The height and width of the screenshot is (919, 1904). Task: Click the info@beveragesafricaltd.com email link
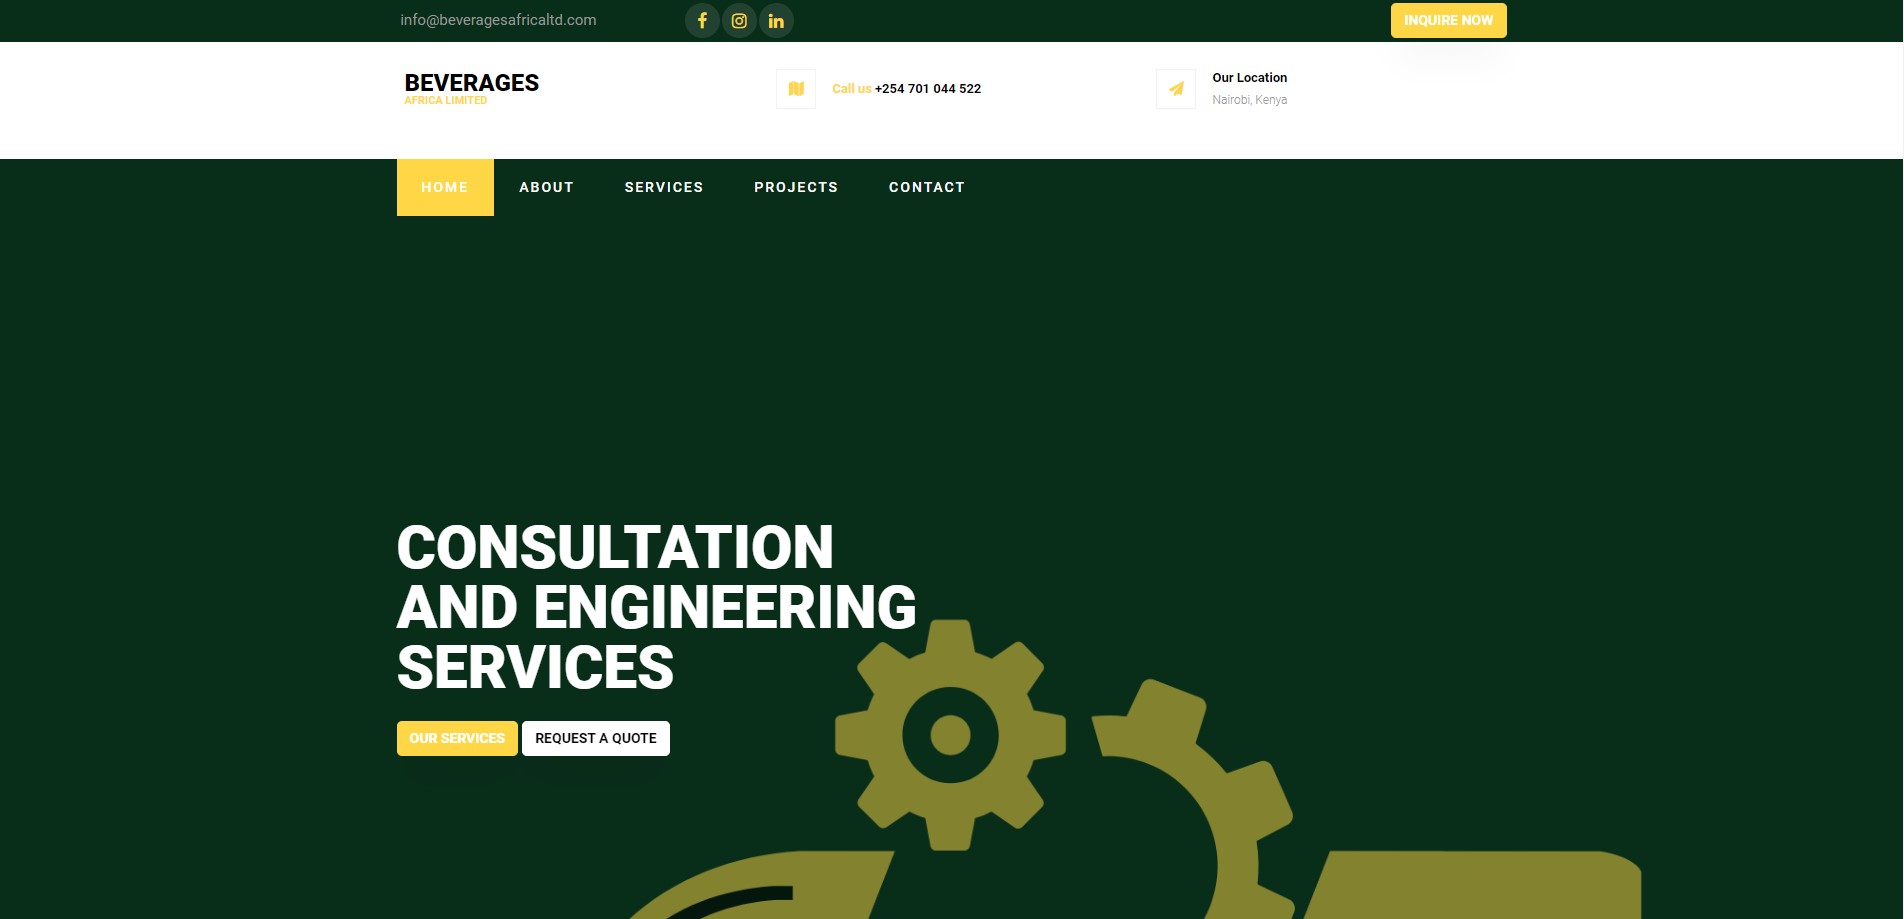[x=498, y=20]
